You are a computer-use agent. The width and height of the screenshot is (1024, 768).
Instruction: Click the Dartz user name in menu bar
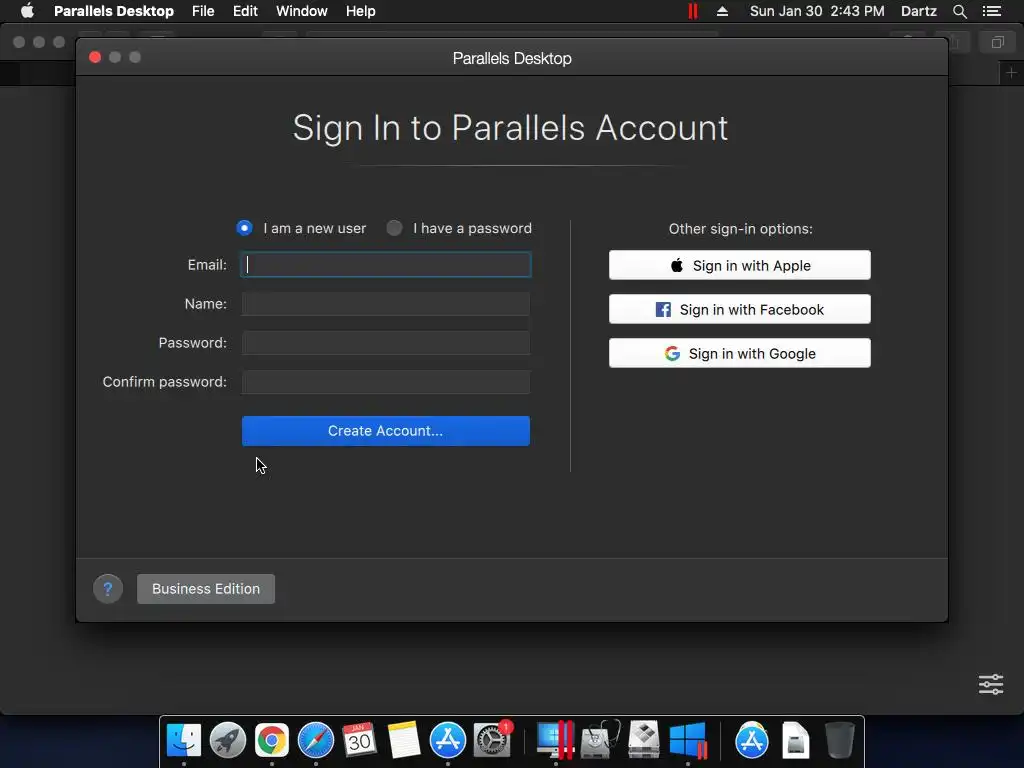point(919,11)
